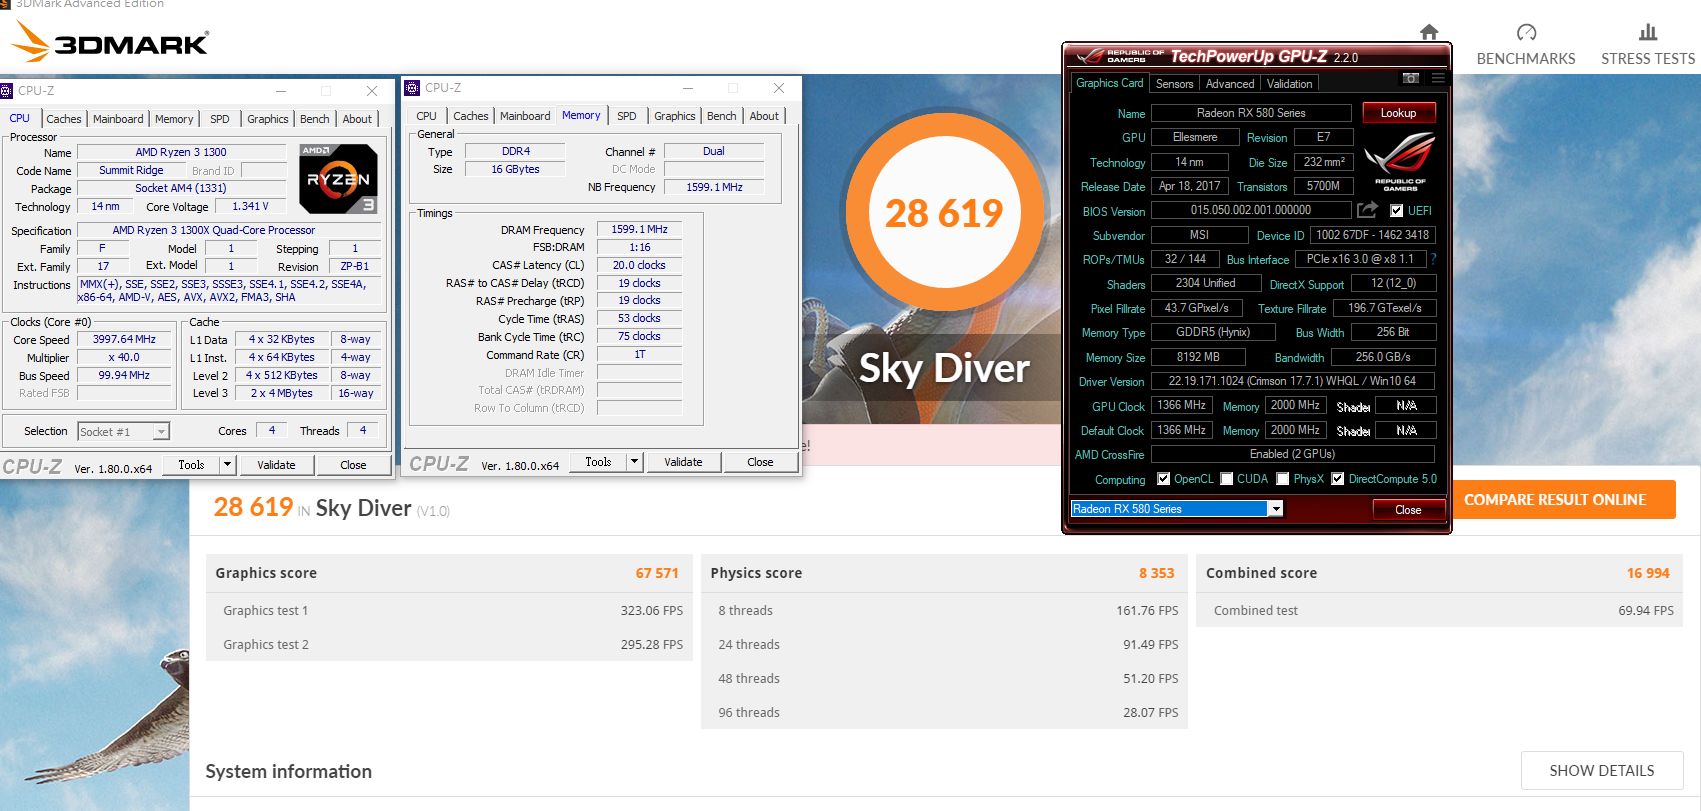Click the processor Name field AMD Ryzen 3 1300
The image size is (1701, 811).
pyautogui.click(x=181, y=152)
